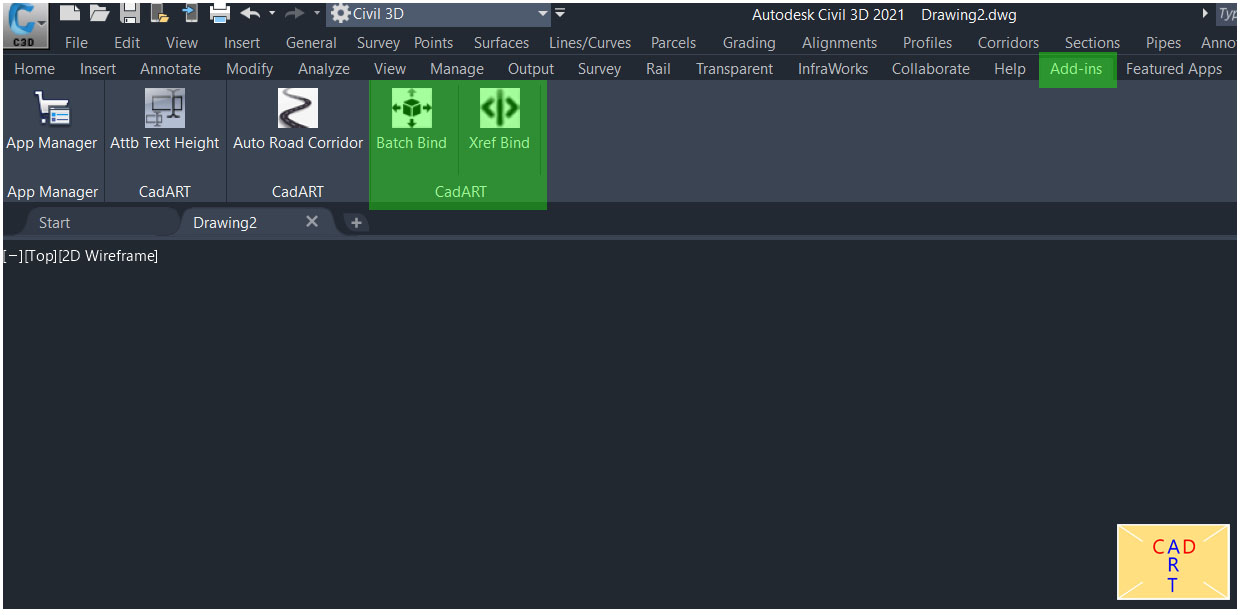Switch to the Rail ribbon tab
Screen dimensions: 1240x615
pos(658,69)
